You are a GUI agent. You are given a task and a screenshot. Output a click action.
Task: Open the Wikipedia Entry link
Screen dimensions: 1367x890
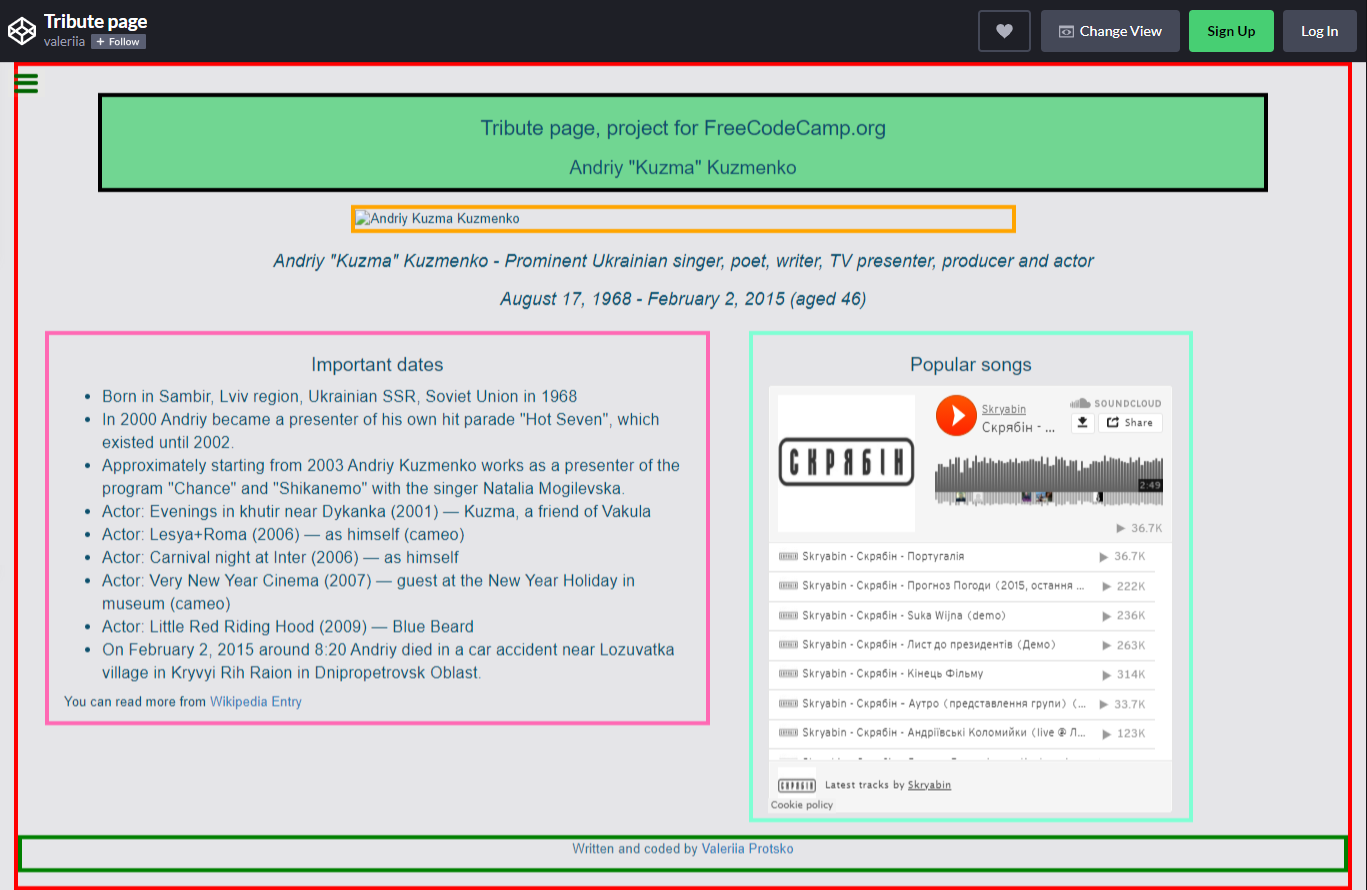point(255,702)
